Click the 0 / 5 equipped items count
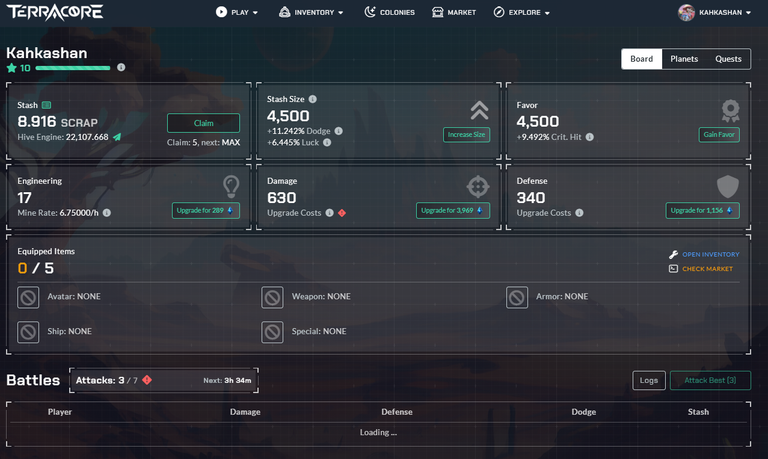Viewport: 768px width, 459px height. 36,268
